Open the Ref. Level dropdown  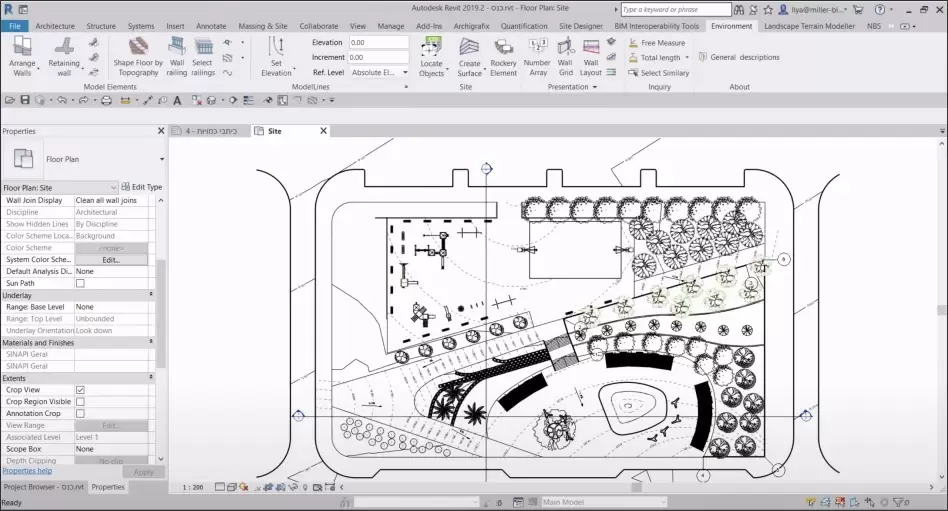point(377,72)
